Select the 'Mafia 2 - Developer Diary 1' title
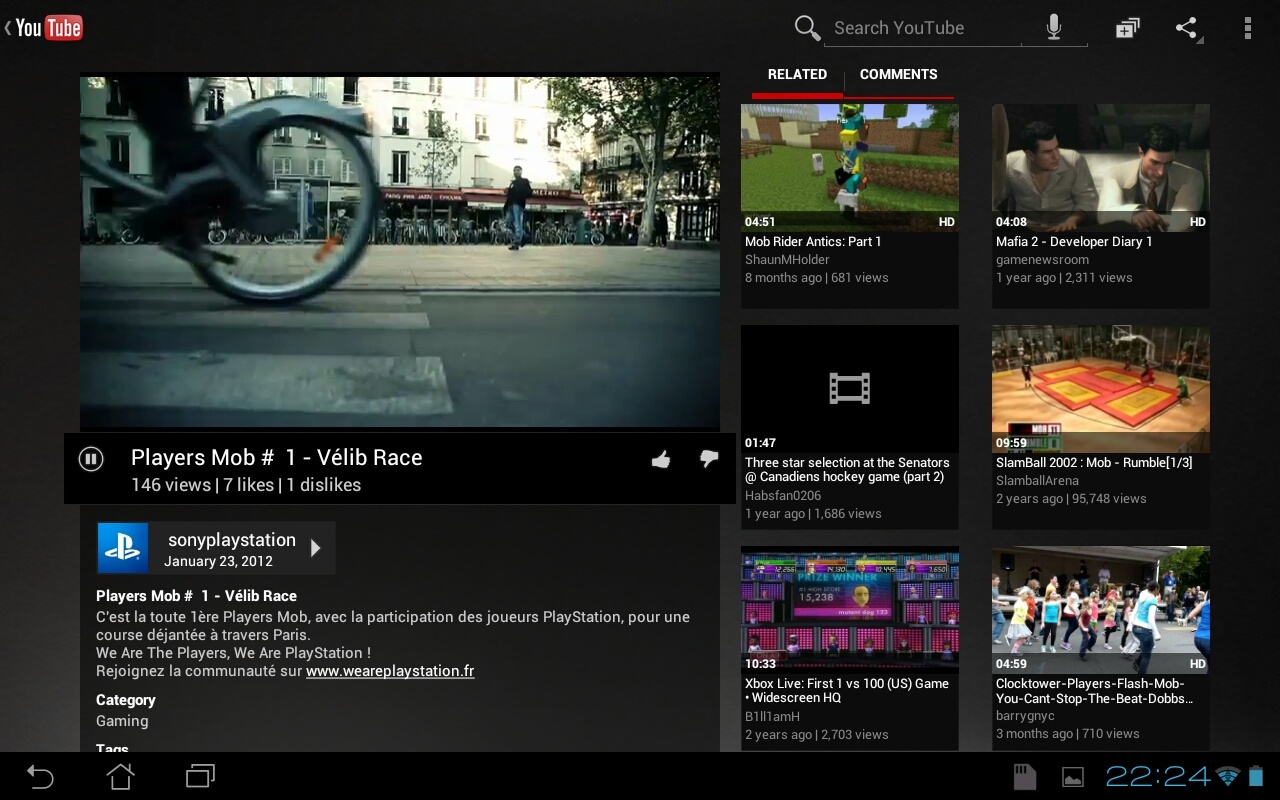 pyautogui.click(x=1074, y=241)
